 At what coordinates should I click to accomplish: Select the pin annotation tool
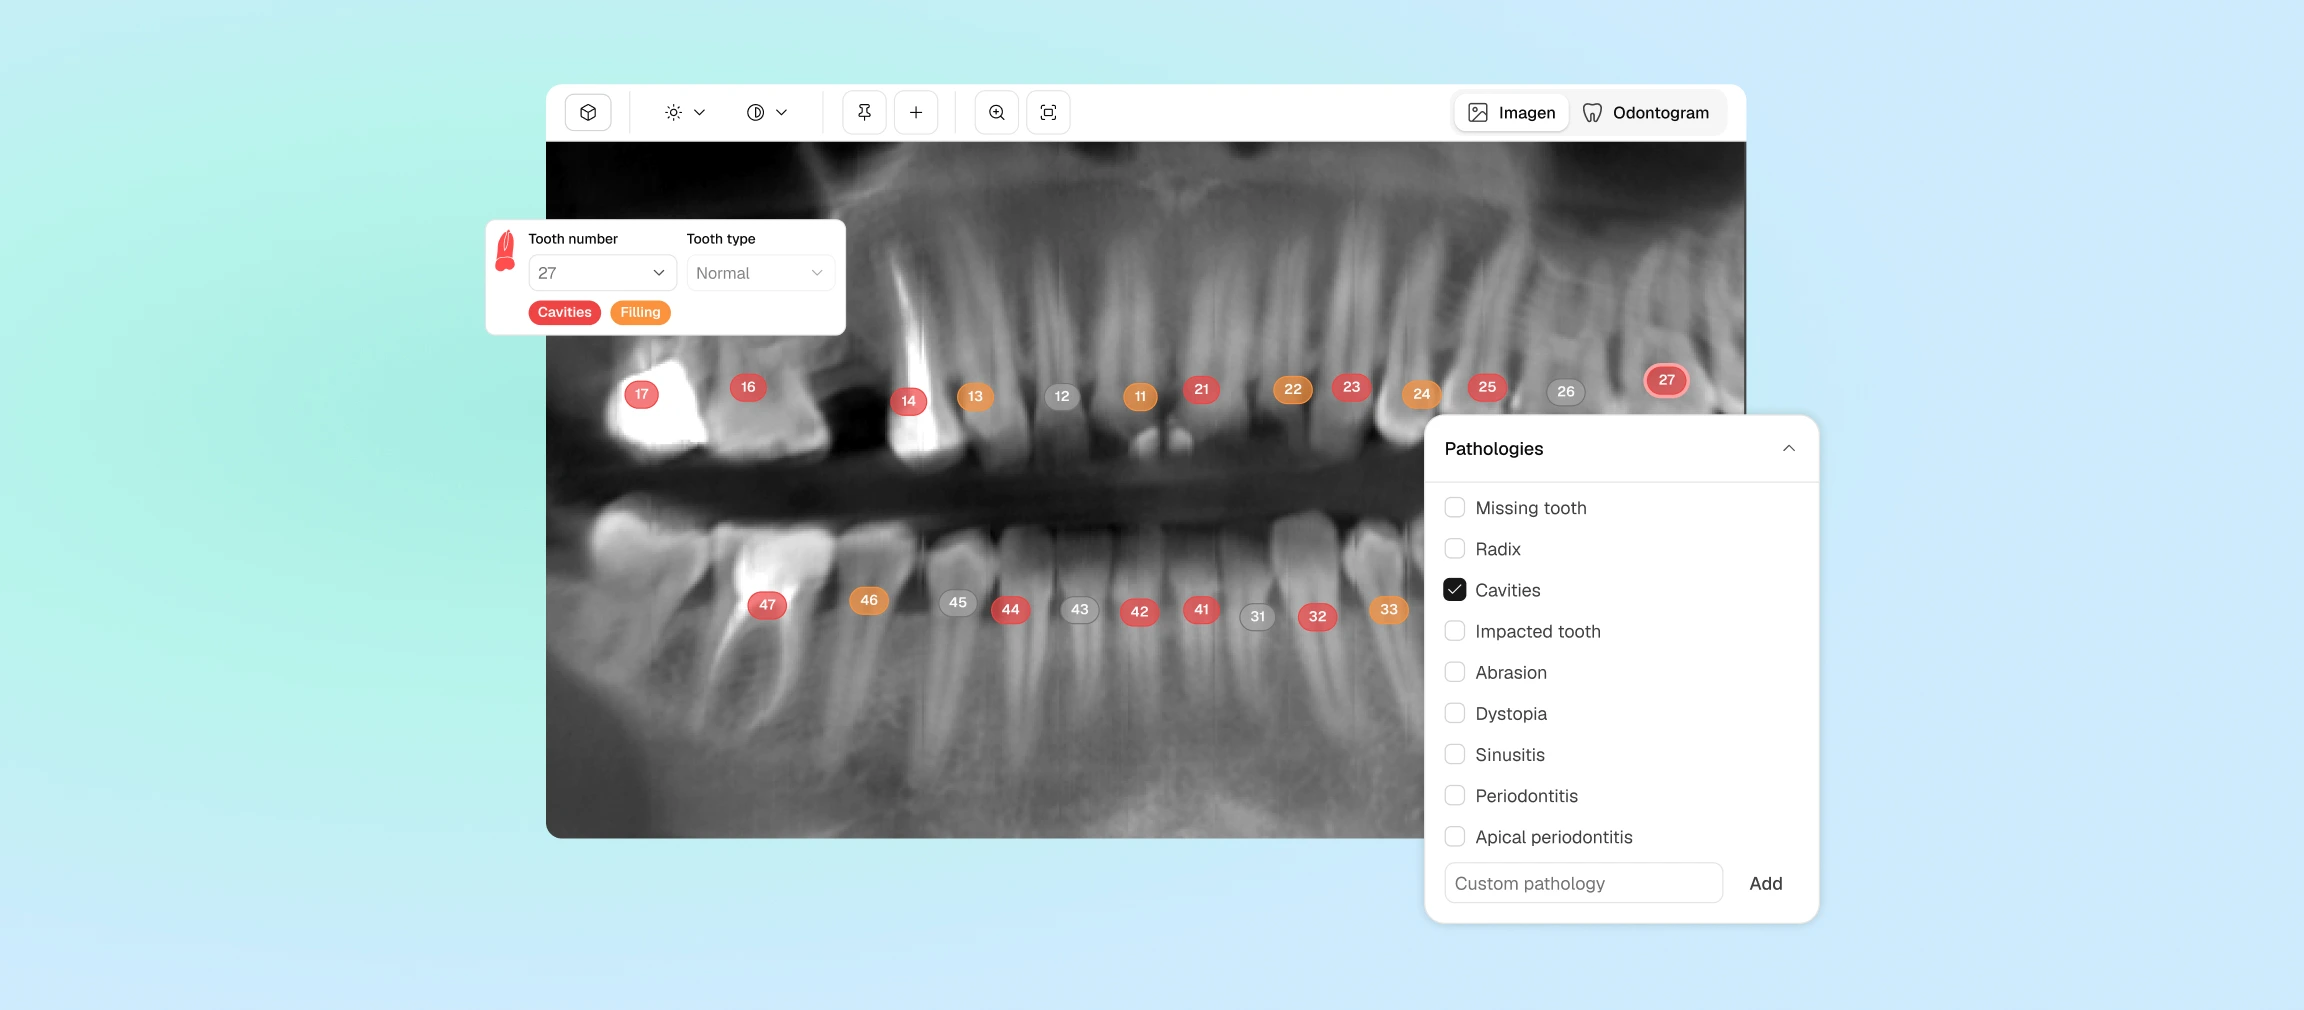coord(863,112)
